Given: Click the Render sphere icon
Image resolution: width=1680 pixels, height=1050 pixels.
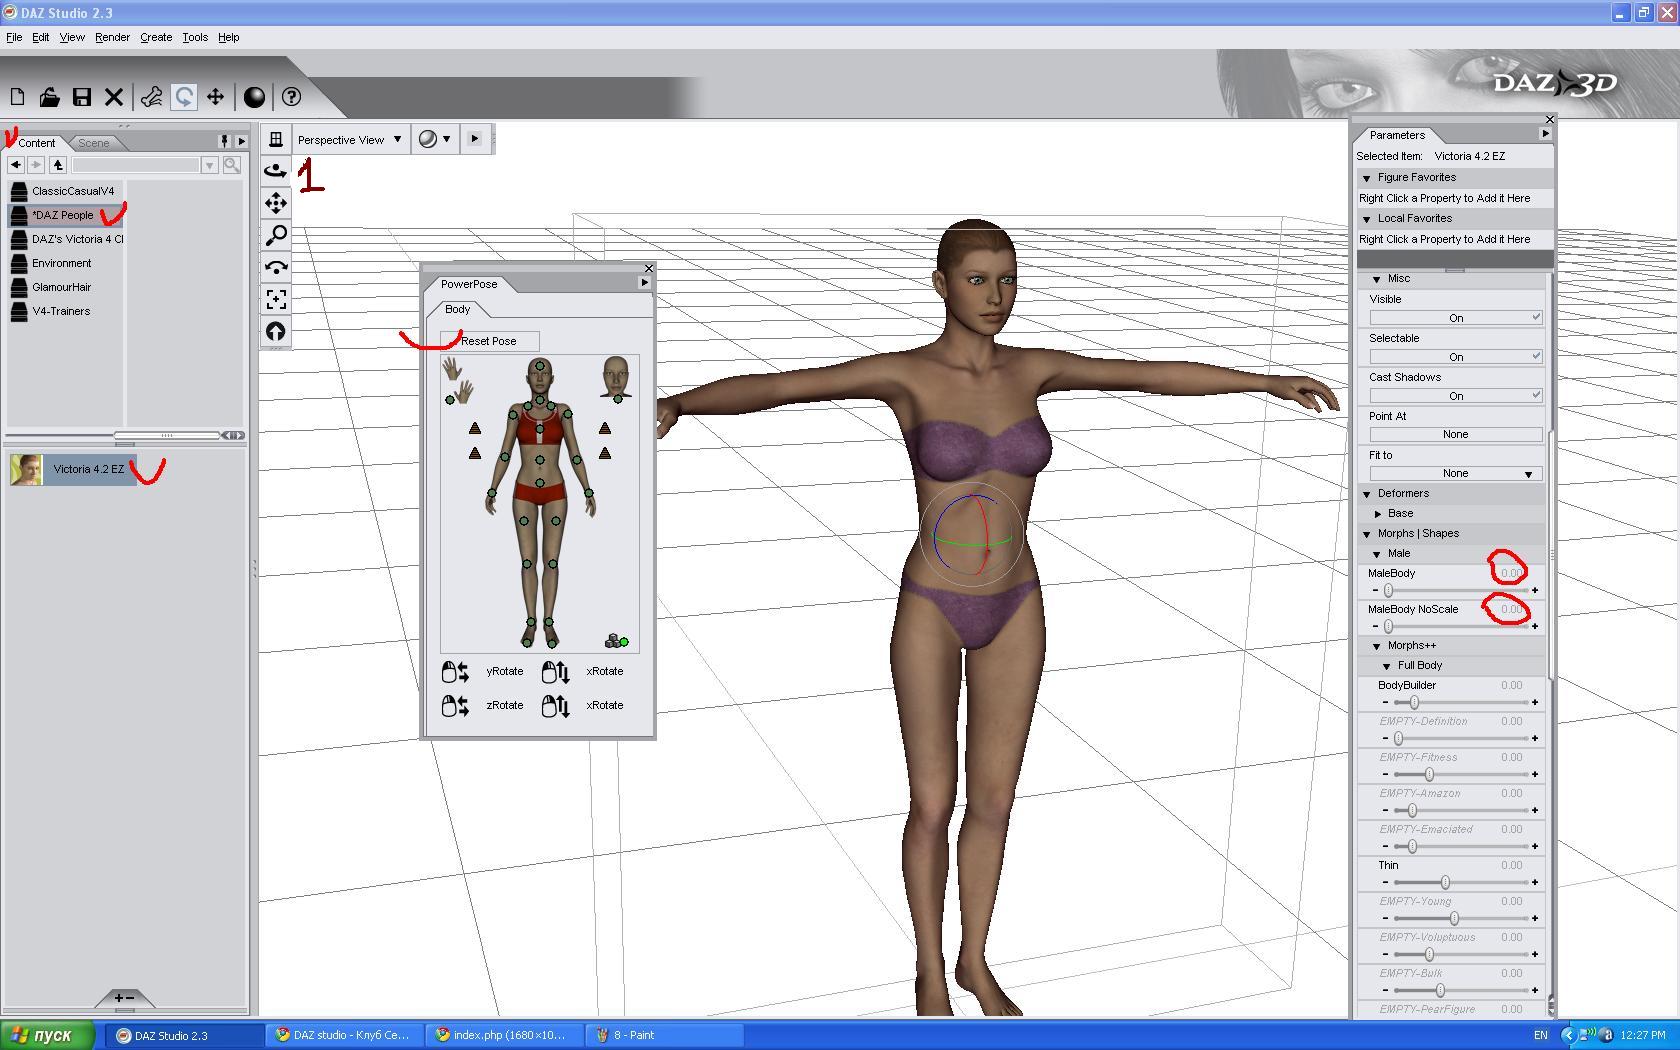Looking at the screenshot, I should 255,97.
